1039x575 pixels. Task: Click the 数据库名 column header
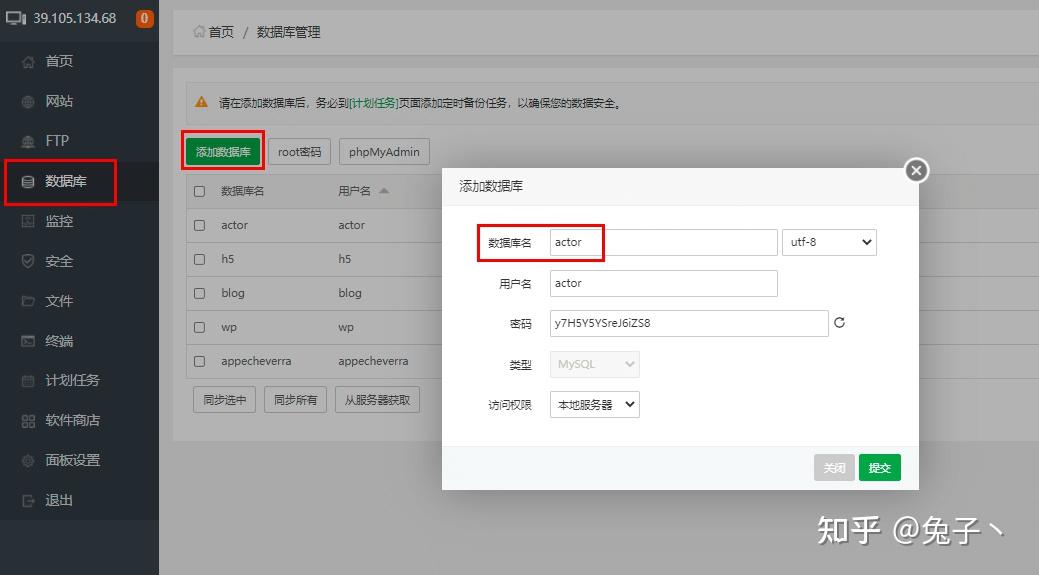[x=243, y=191]
